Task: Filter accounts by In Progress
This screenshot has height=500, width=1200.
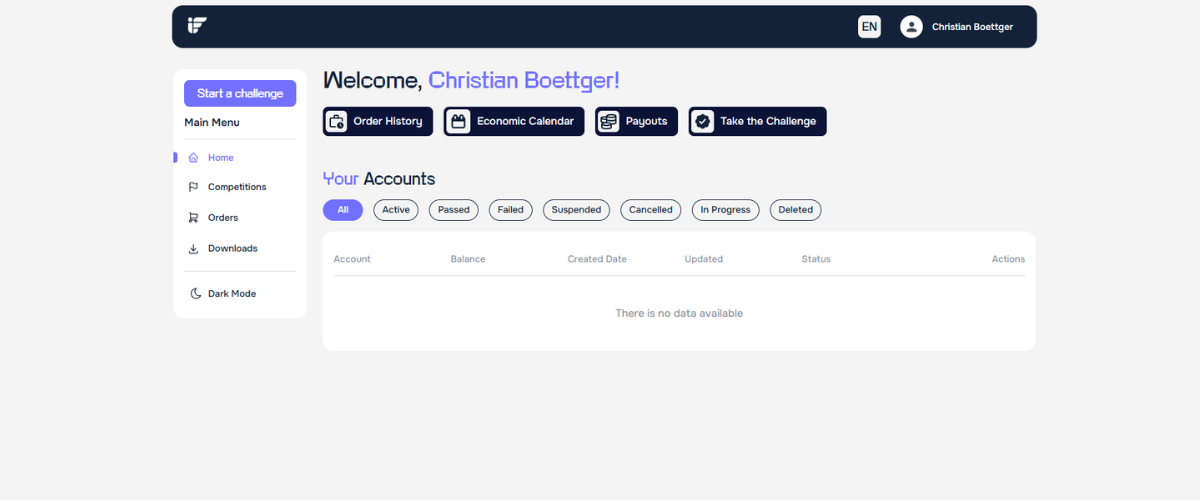Action: tap(726, 210)
